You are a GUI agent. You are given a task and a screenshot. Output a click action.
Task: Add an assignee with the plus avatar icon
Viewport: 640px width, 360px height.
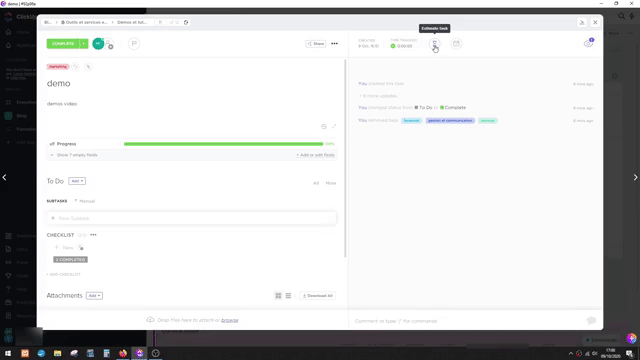click(109, 44)
